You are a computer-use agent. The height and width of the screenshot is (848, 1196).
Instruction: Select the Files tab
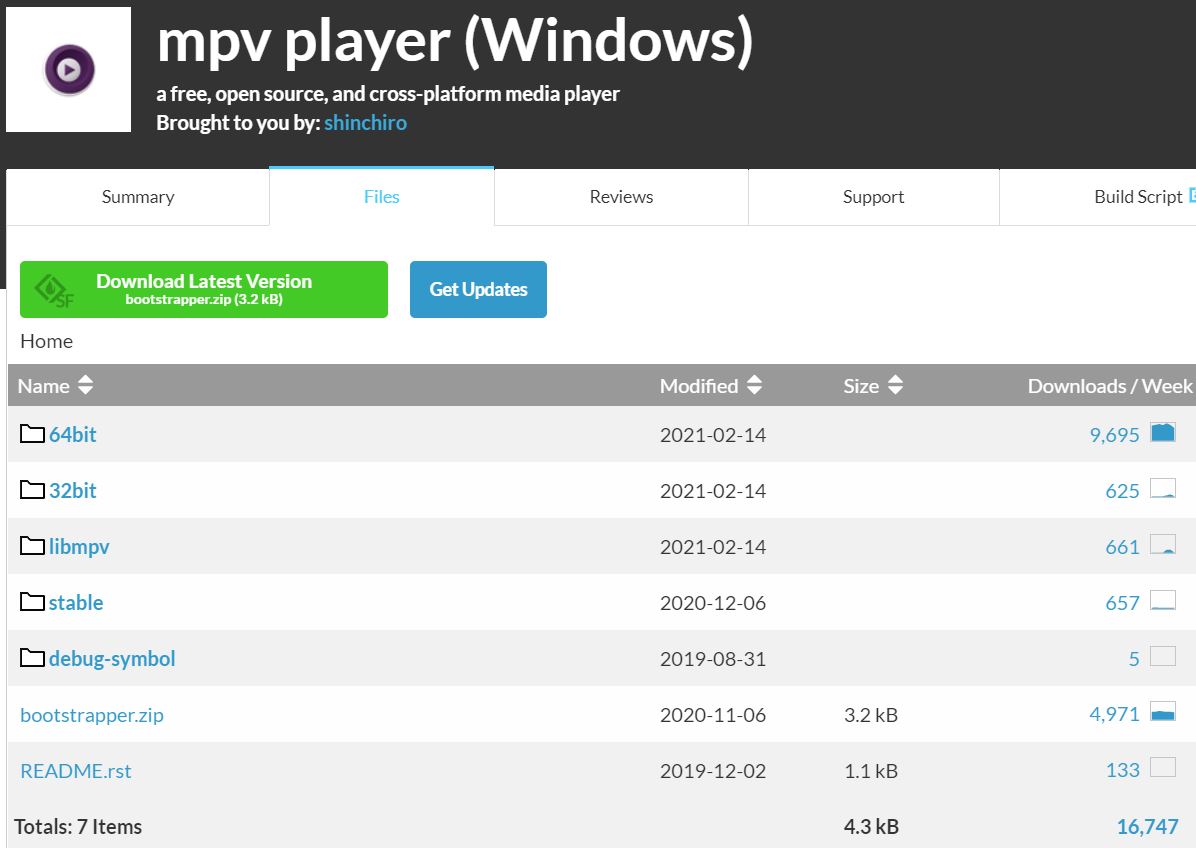[381, 197]
